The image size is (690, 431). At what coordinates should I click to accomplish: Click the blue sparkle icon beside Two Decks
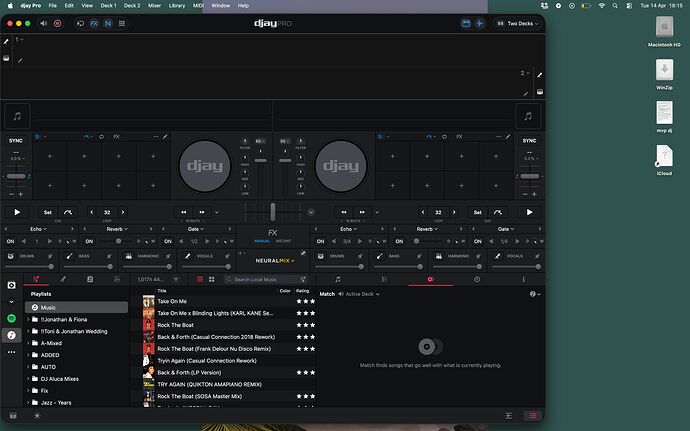coord(480,23)
